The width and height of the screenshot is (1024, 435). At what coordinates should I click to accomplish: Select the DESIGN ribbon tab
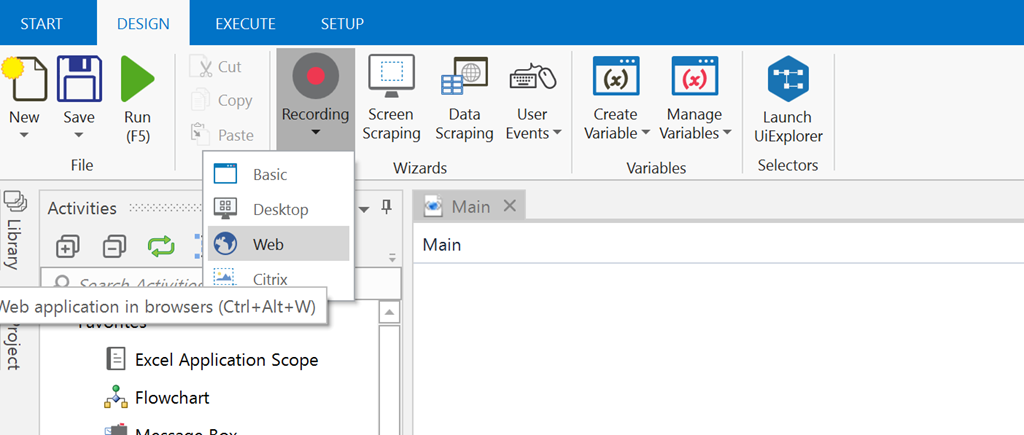[x=143, y=24]
